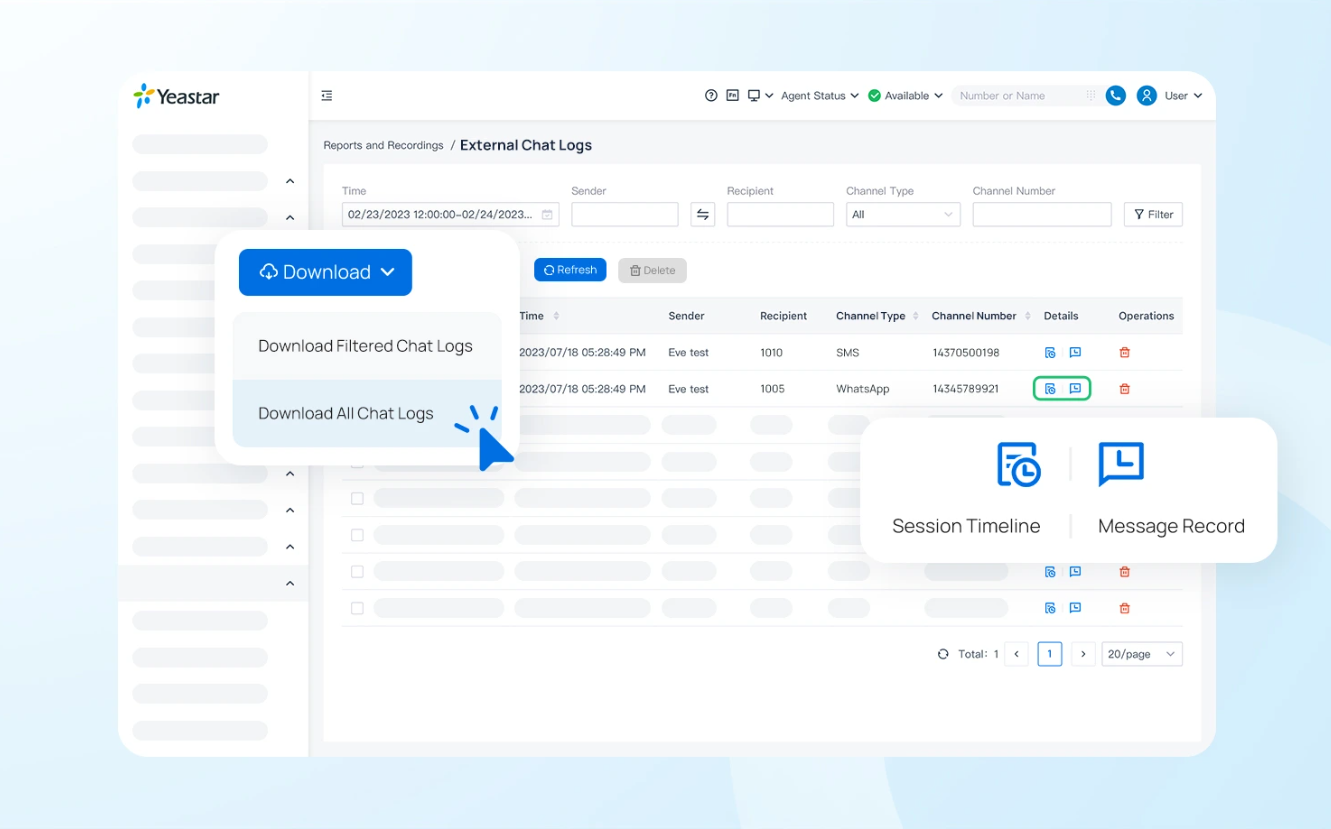Open Session Timeline in the second-to-last table row
Image resolution: width=1331 pixels, height=829 pixels.
click(1050, 572)
